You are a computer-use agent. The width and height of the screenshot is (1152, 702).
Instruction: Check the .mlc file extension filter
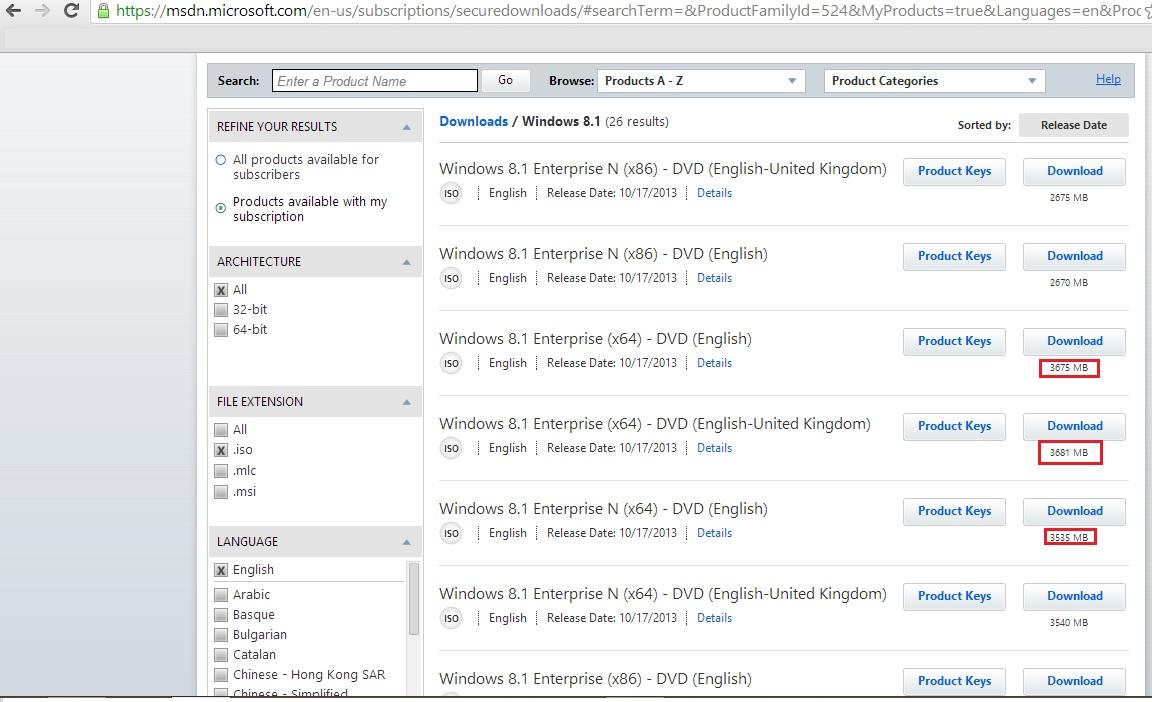(x=220, y=471)
